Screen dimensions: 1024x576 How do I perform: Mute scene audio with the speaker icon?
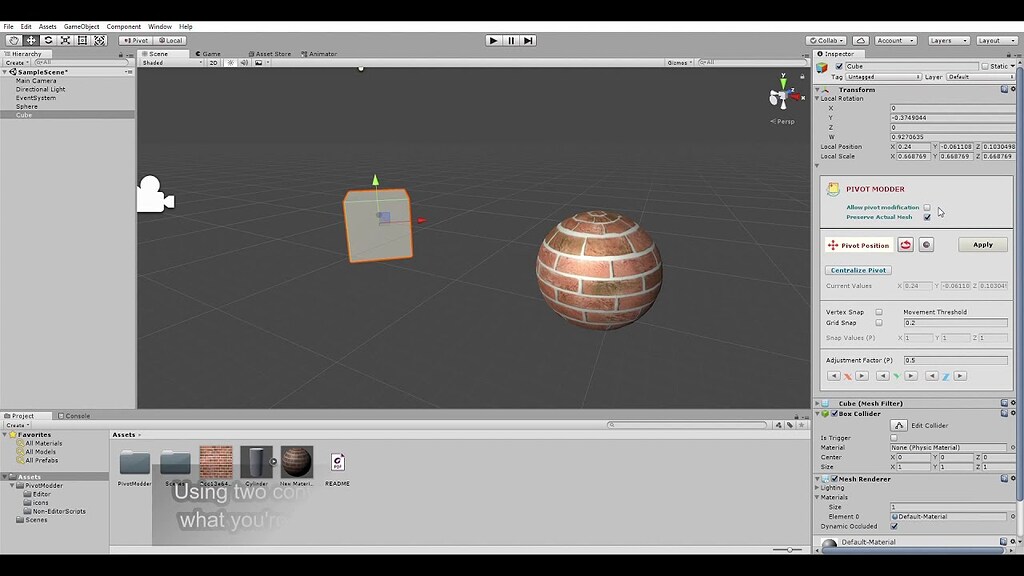pyautogui.click(x=245, y=61)
